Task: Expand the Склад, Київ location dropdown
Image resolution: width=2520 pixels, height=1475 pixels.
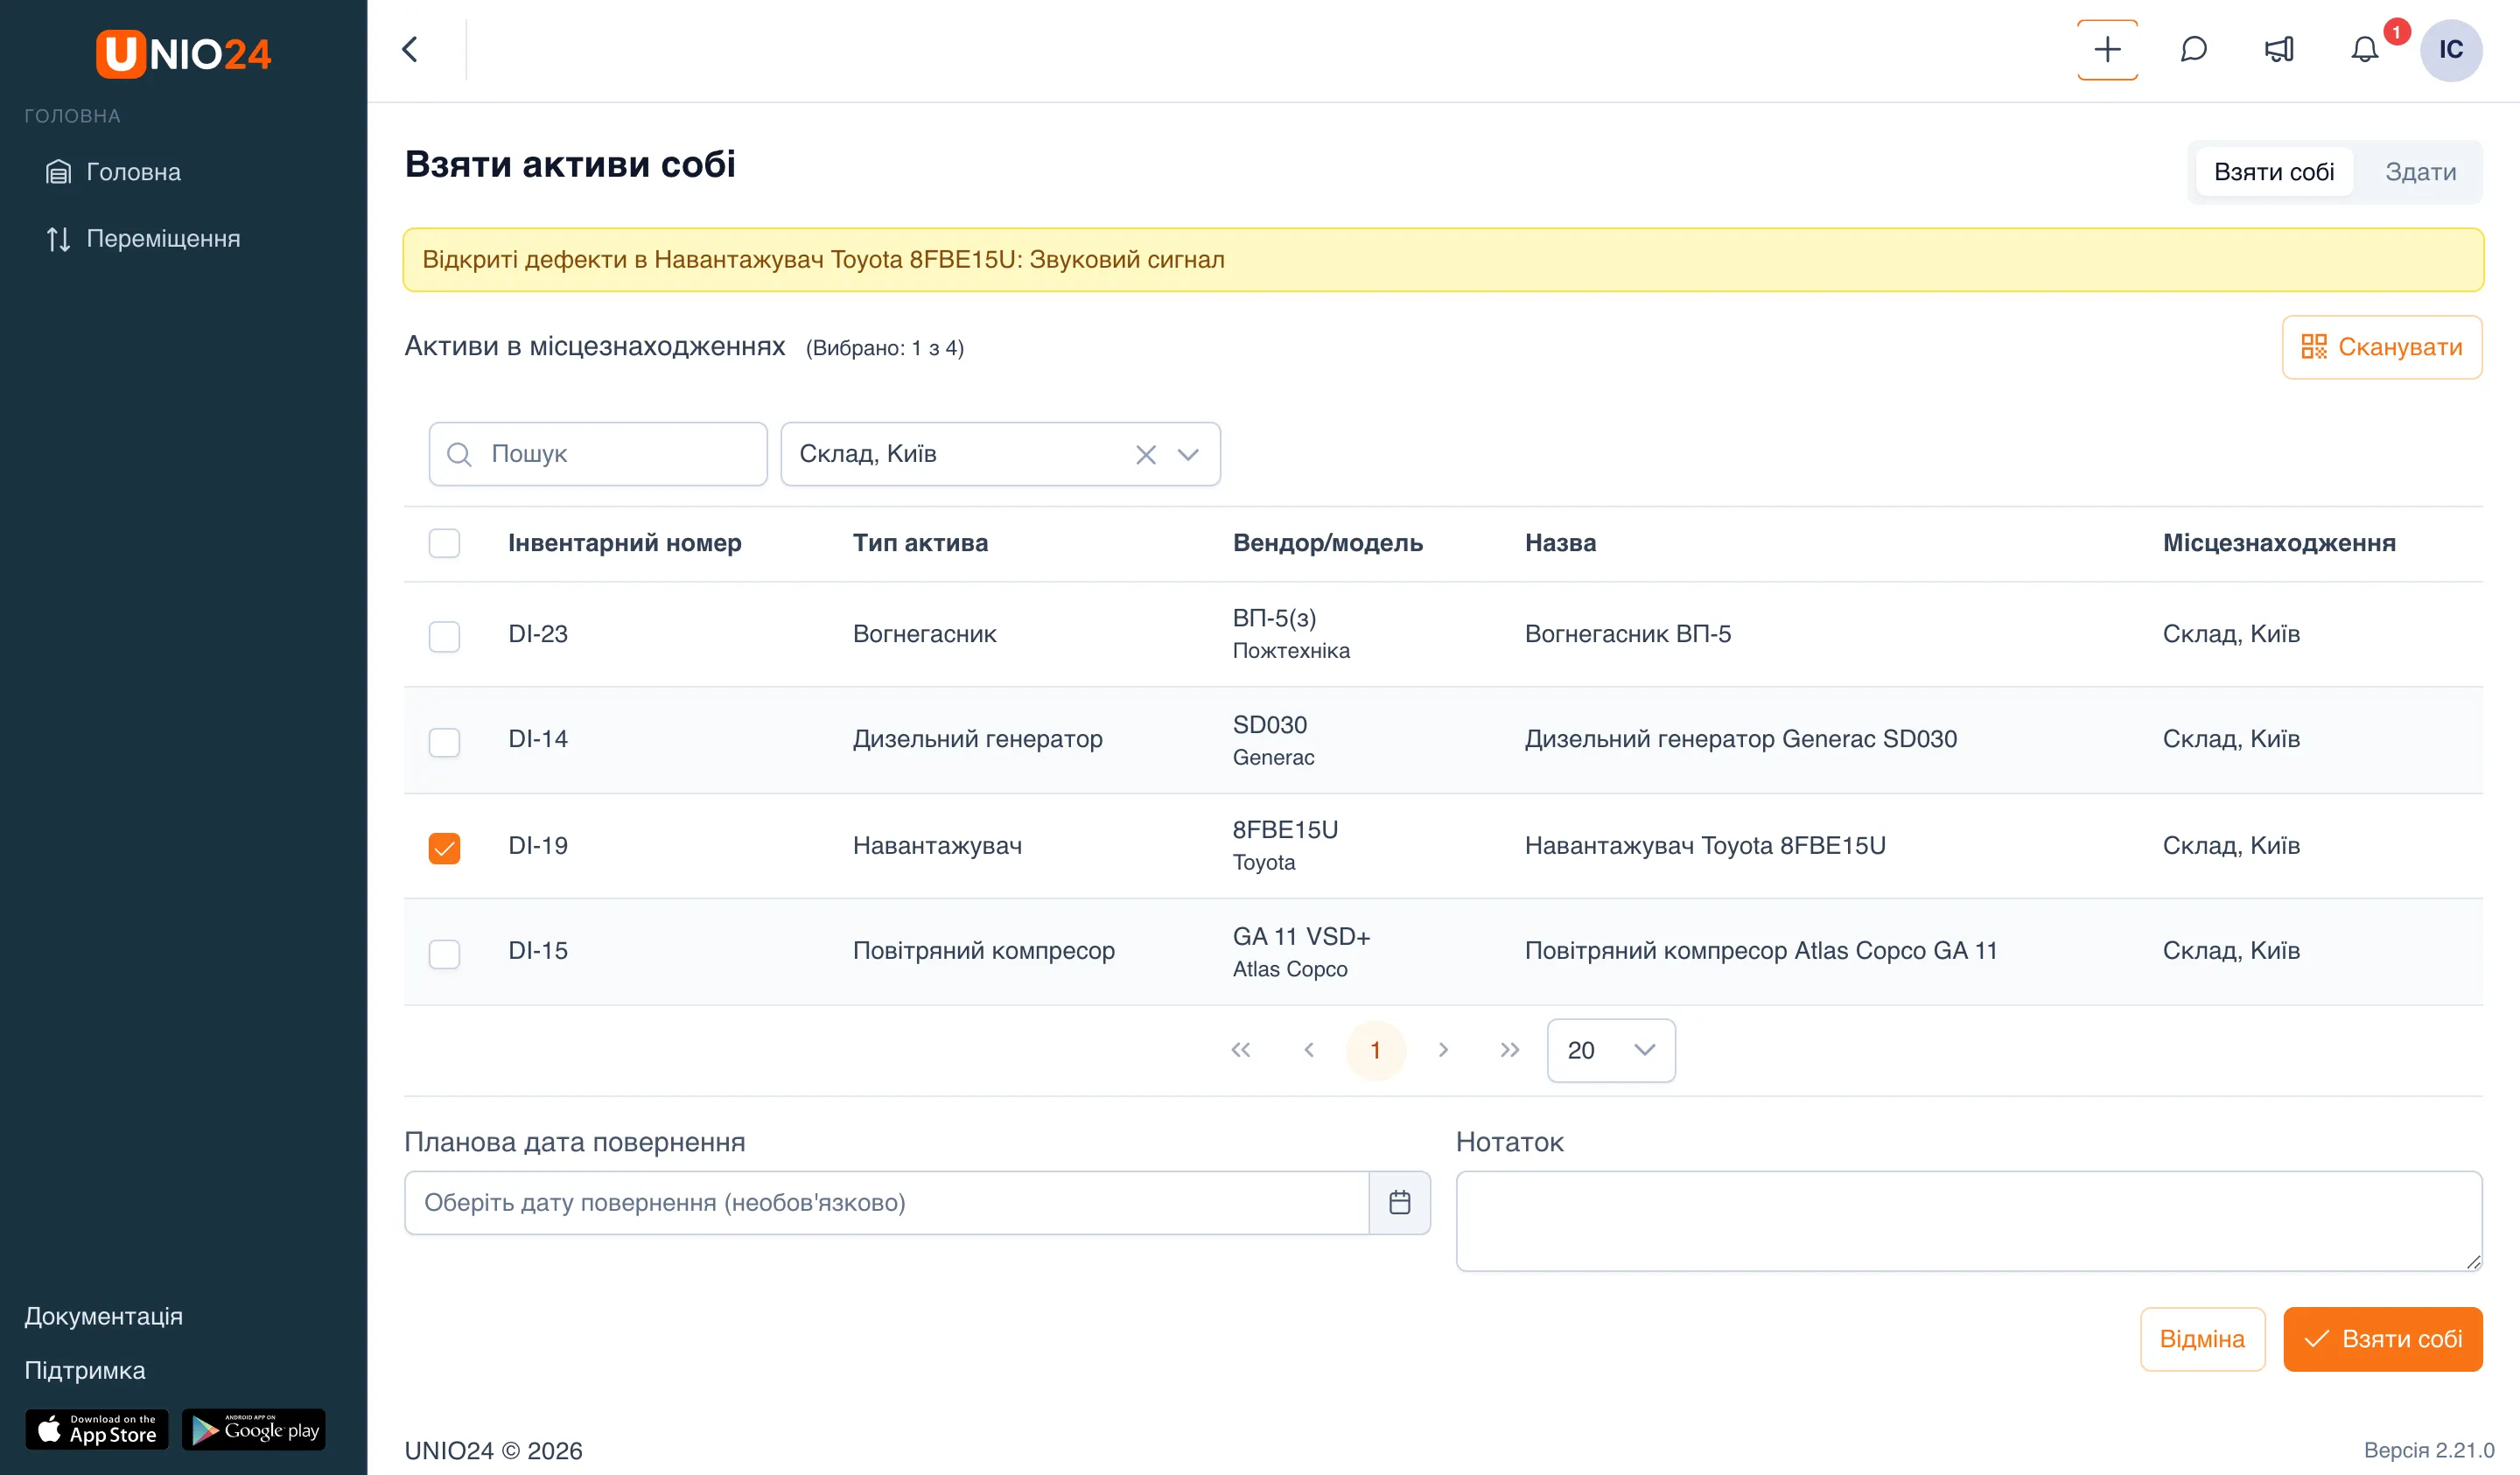Action: (1188, 454)
